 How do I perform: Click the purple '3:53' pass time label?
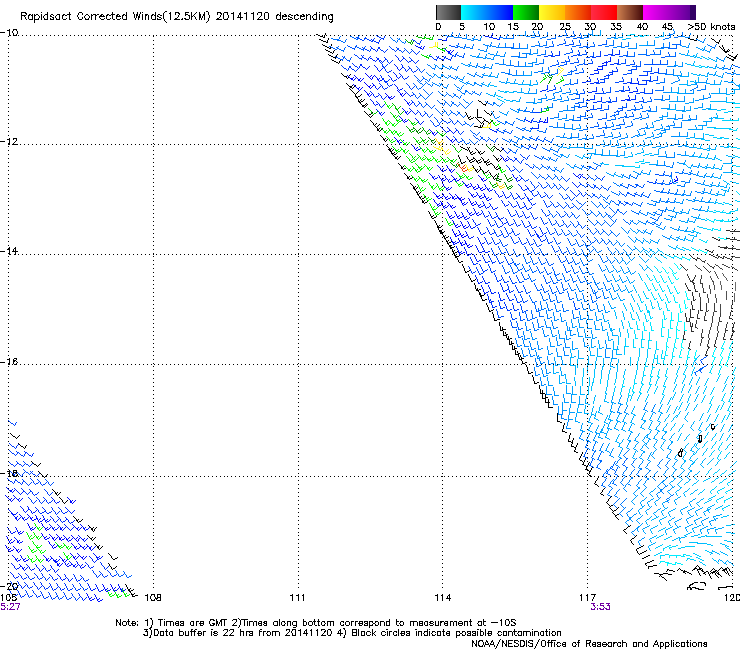point(600,607)
